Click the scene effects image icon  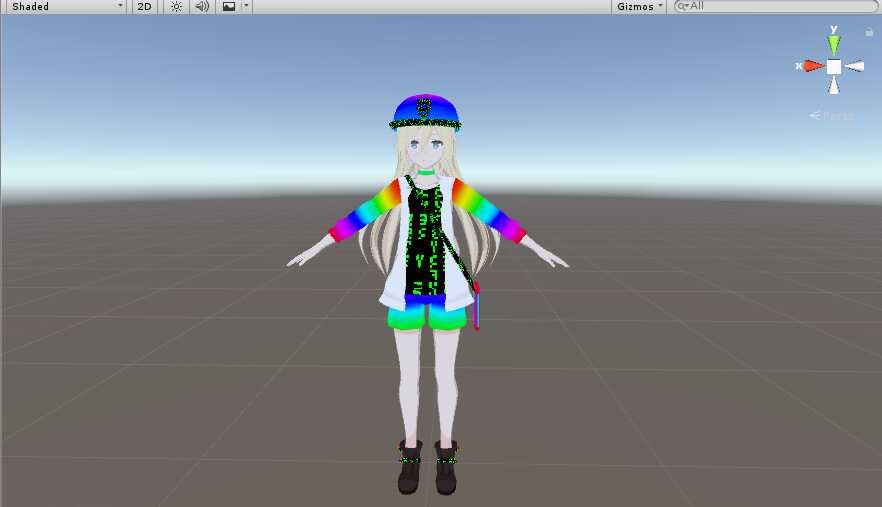[x=229, y=6]
